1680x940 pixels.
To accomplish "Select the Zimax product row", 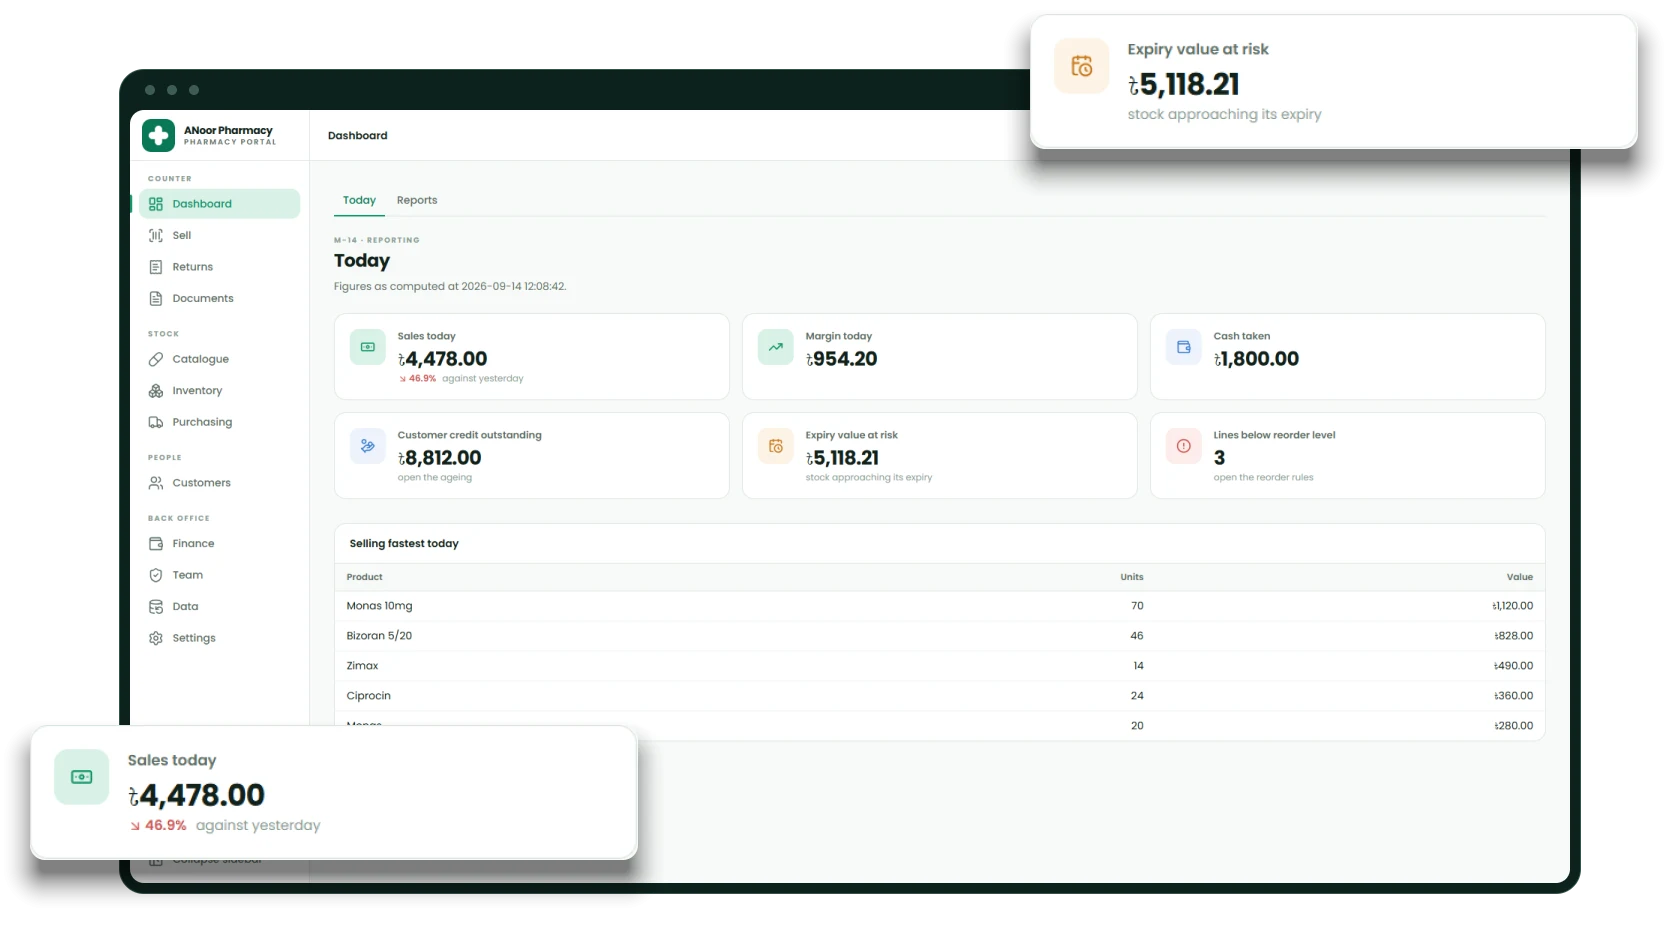I will click(x=939, y=666).
